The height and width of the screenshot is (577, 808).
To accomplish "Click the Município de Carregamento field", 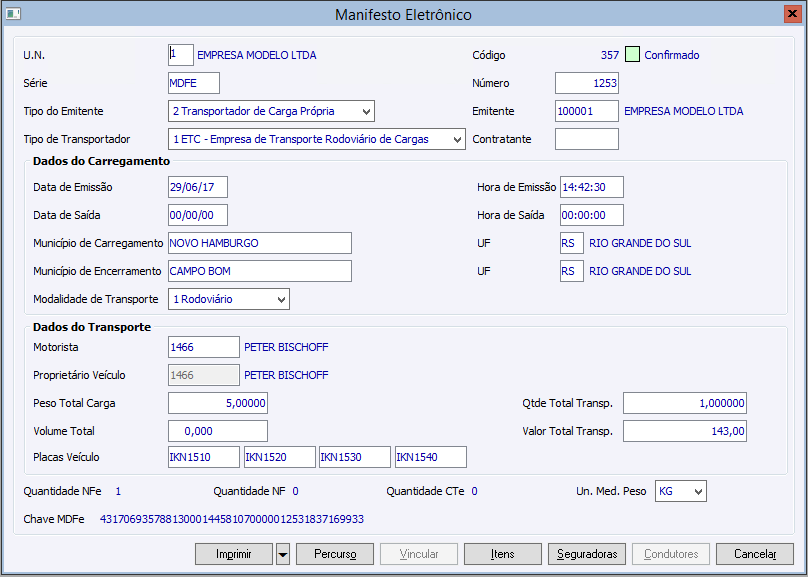I will 260,243.
